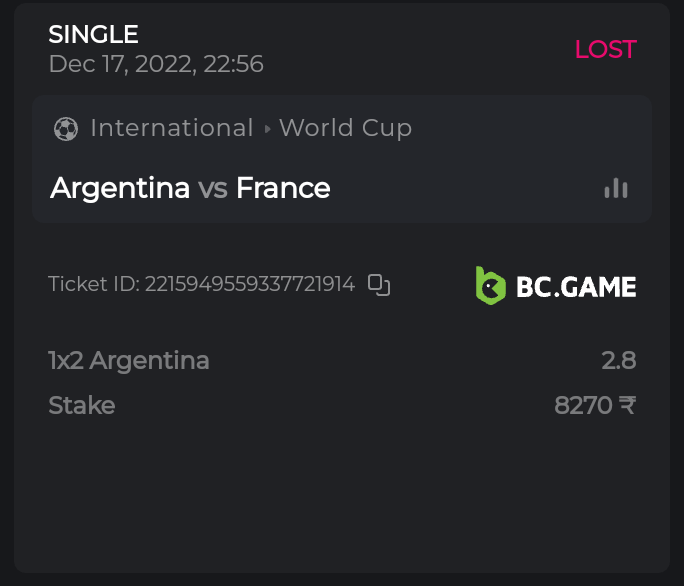Copy the ticket ID with copy icon
The height and width of the screenshot is (586, 684).
tap(379, 285)
